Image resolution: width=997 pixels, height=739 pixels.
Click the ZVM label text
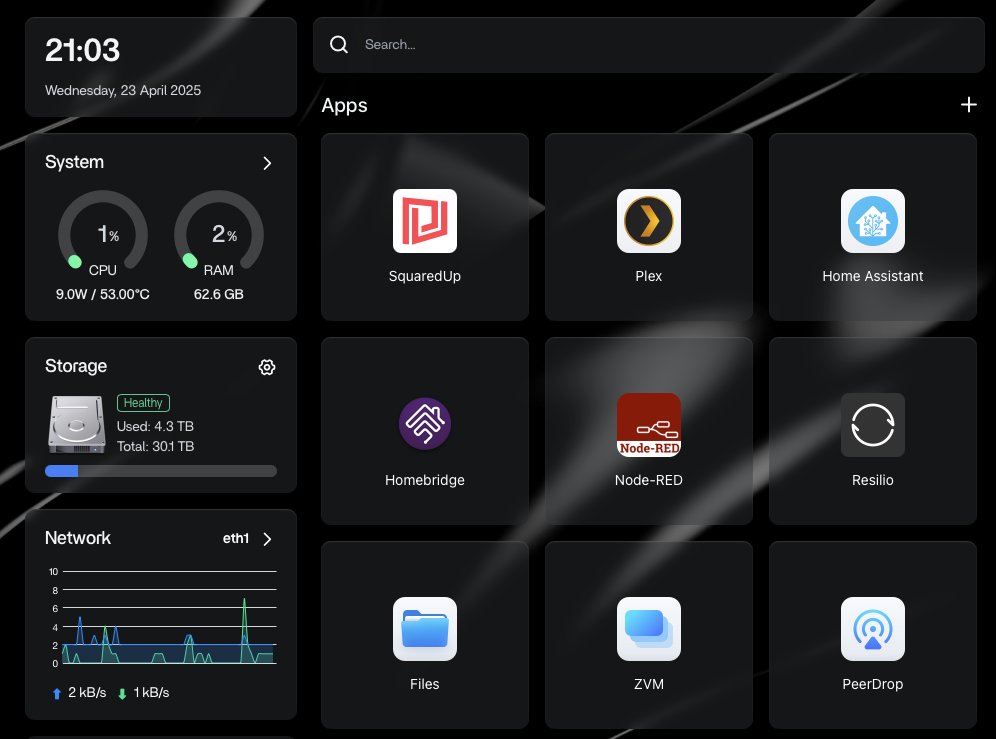649,684
